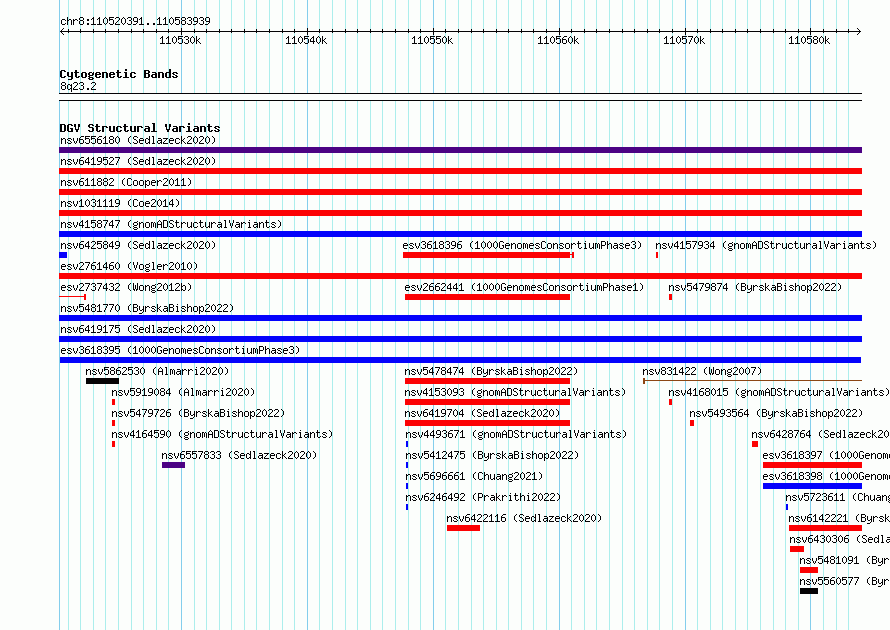This screenshot has height=630, width=890.
Task: Select the blue nsv4158747 variant bar
Action: coord(460,234)
